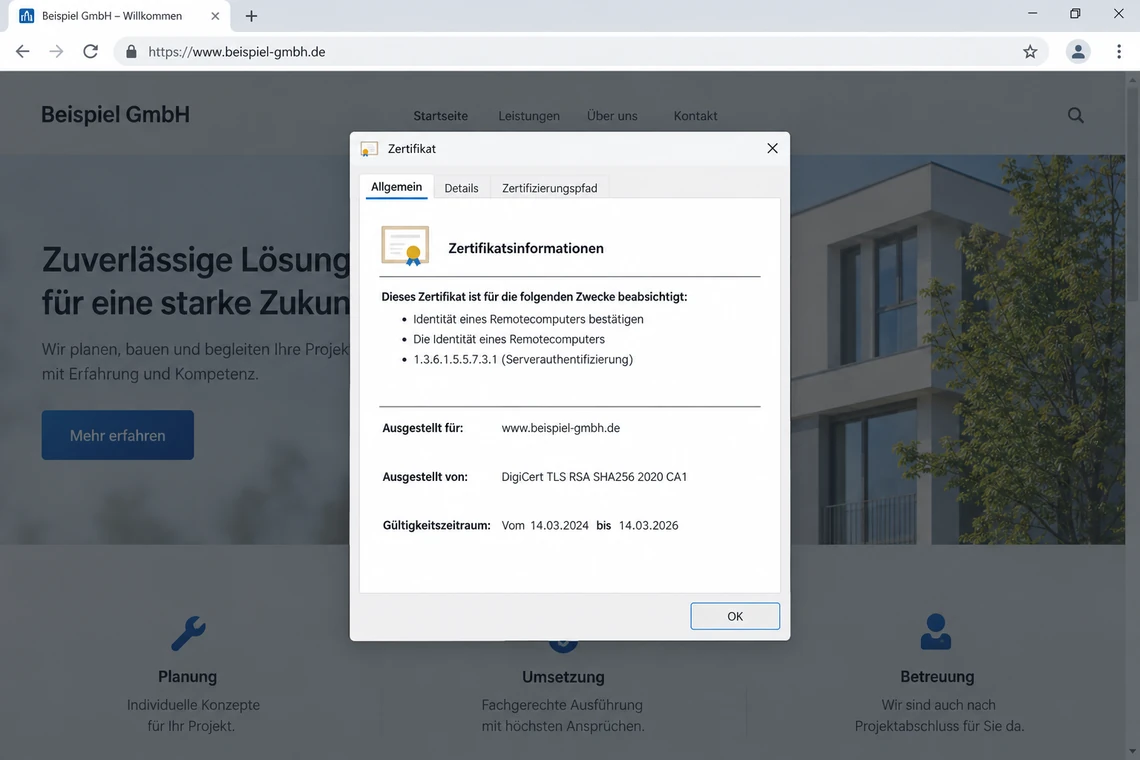Open the Kontakt navigation item
The height and width of the screenshot is (760, 1140).
pos(695,116)
